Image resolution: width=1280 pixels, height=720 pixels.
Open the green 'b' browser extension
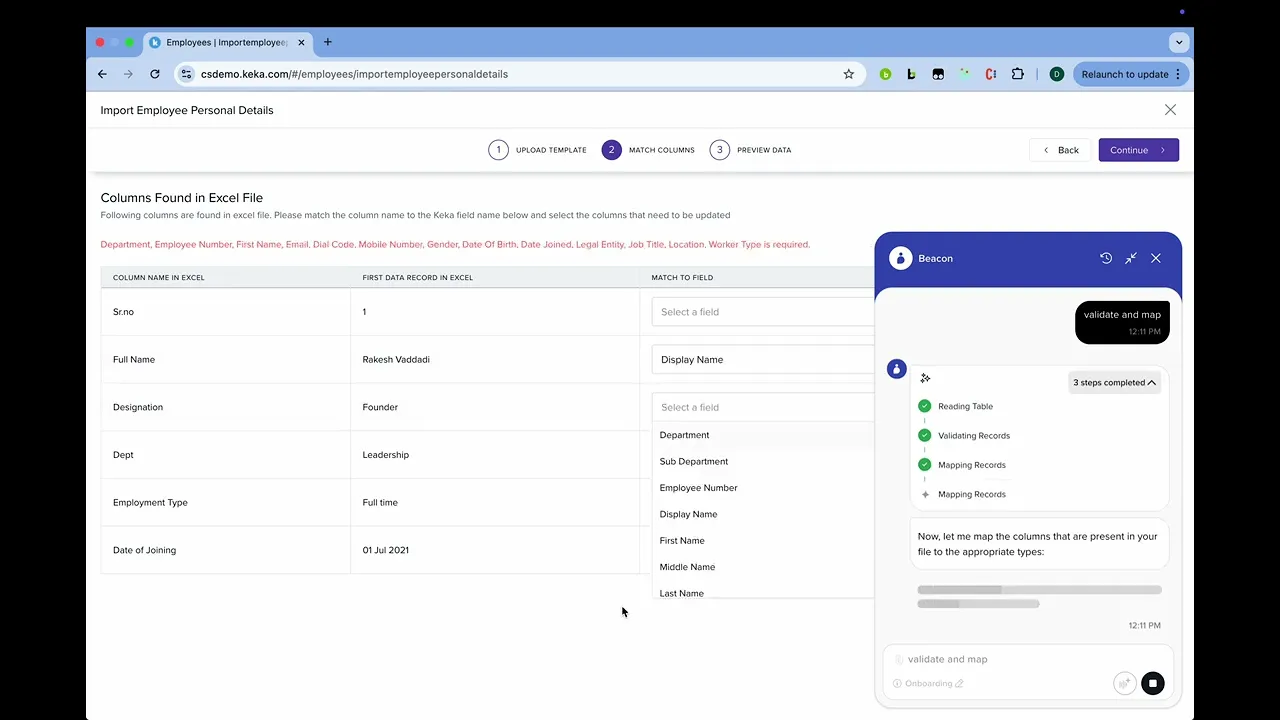(885, 74)
